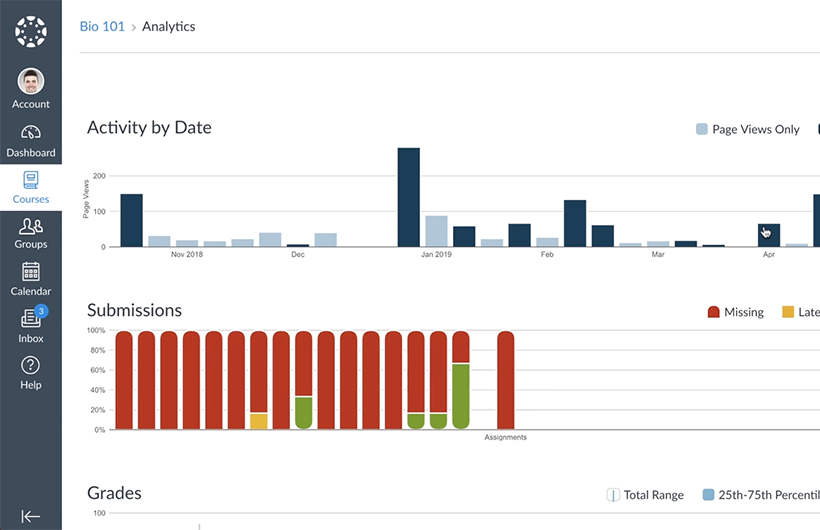This screenshot has height=530, width=820.
Task: Click the Groups label in sidebar
Action: point(31,244)
